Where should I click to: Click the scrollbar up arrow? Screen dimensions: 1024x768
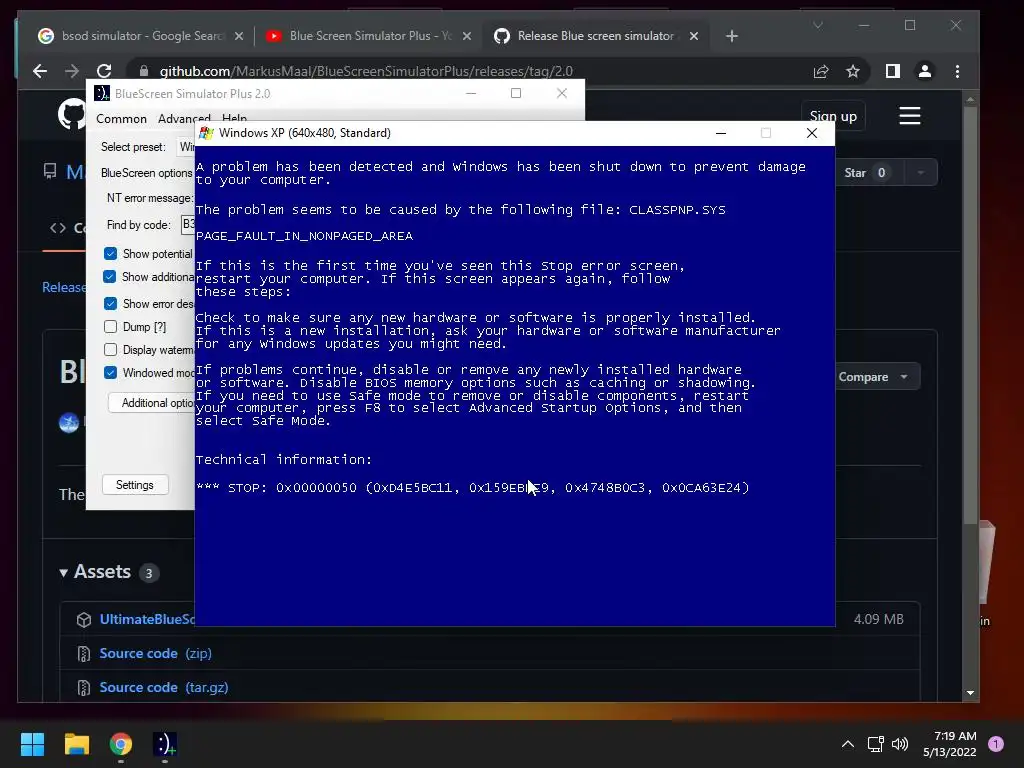(x=970, y=99)
